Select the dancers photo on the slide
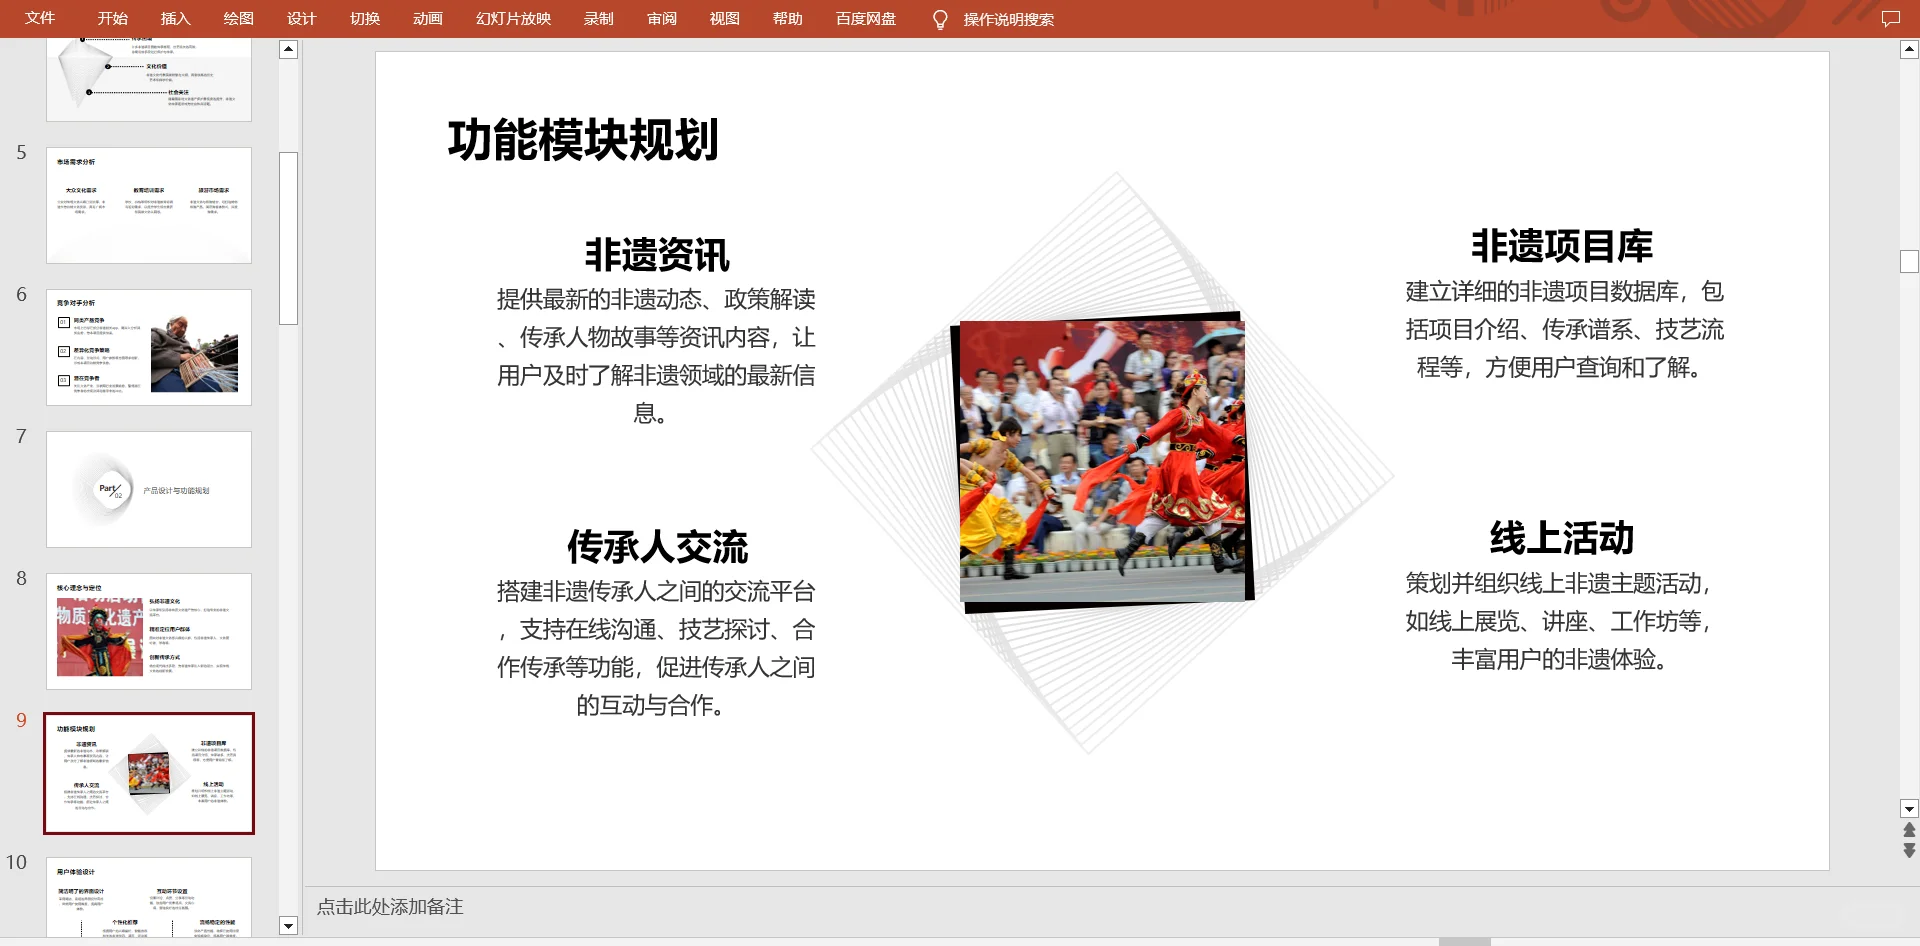The height and width of the screenshot is (946, 1920). click(1102, 461)
